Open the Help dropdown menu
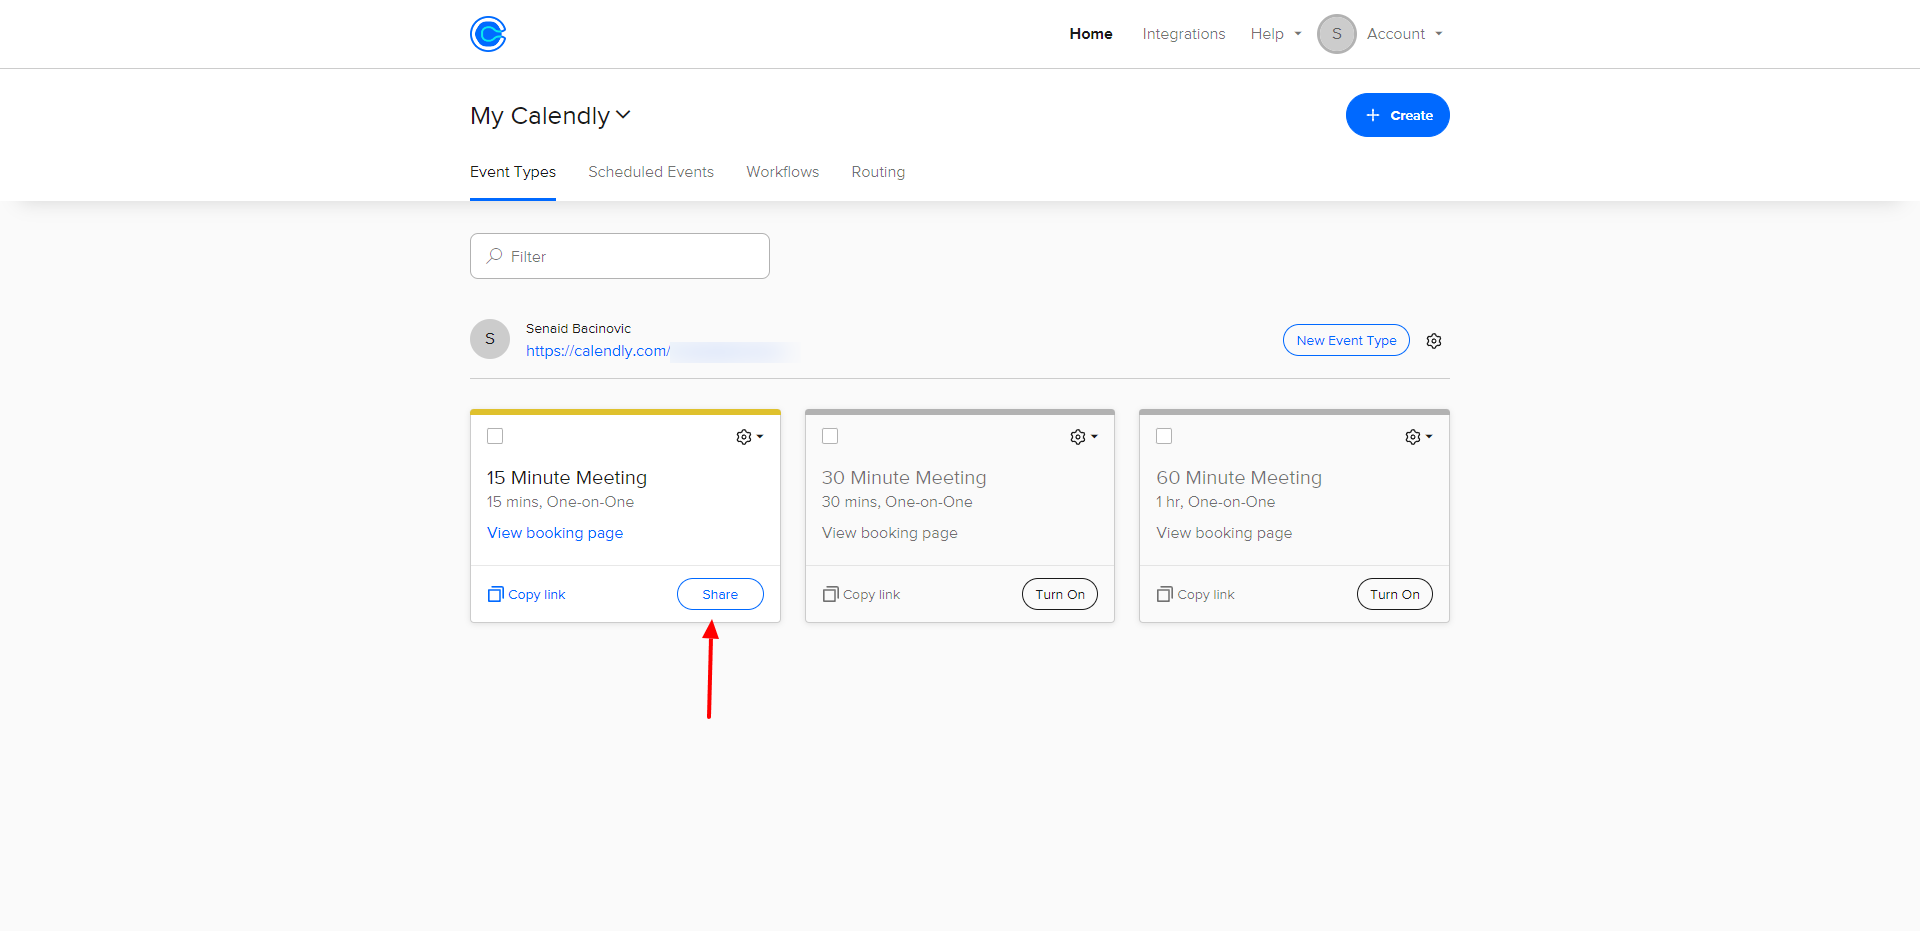This screenshot has height=931, width=1920. [1275, 34]
